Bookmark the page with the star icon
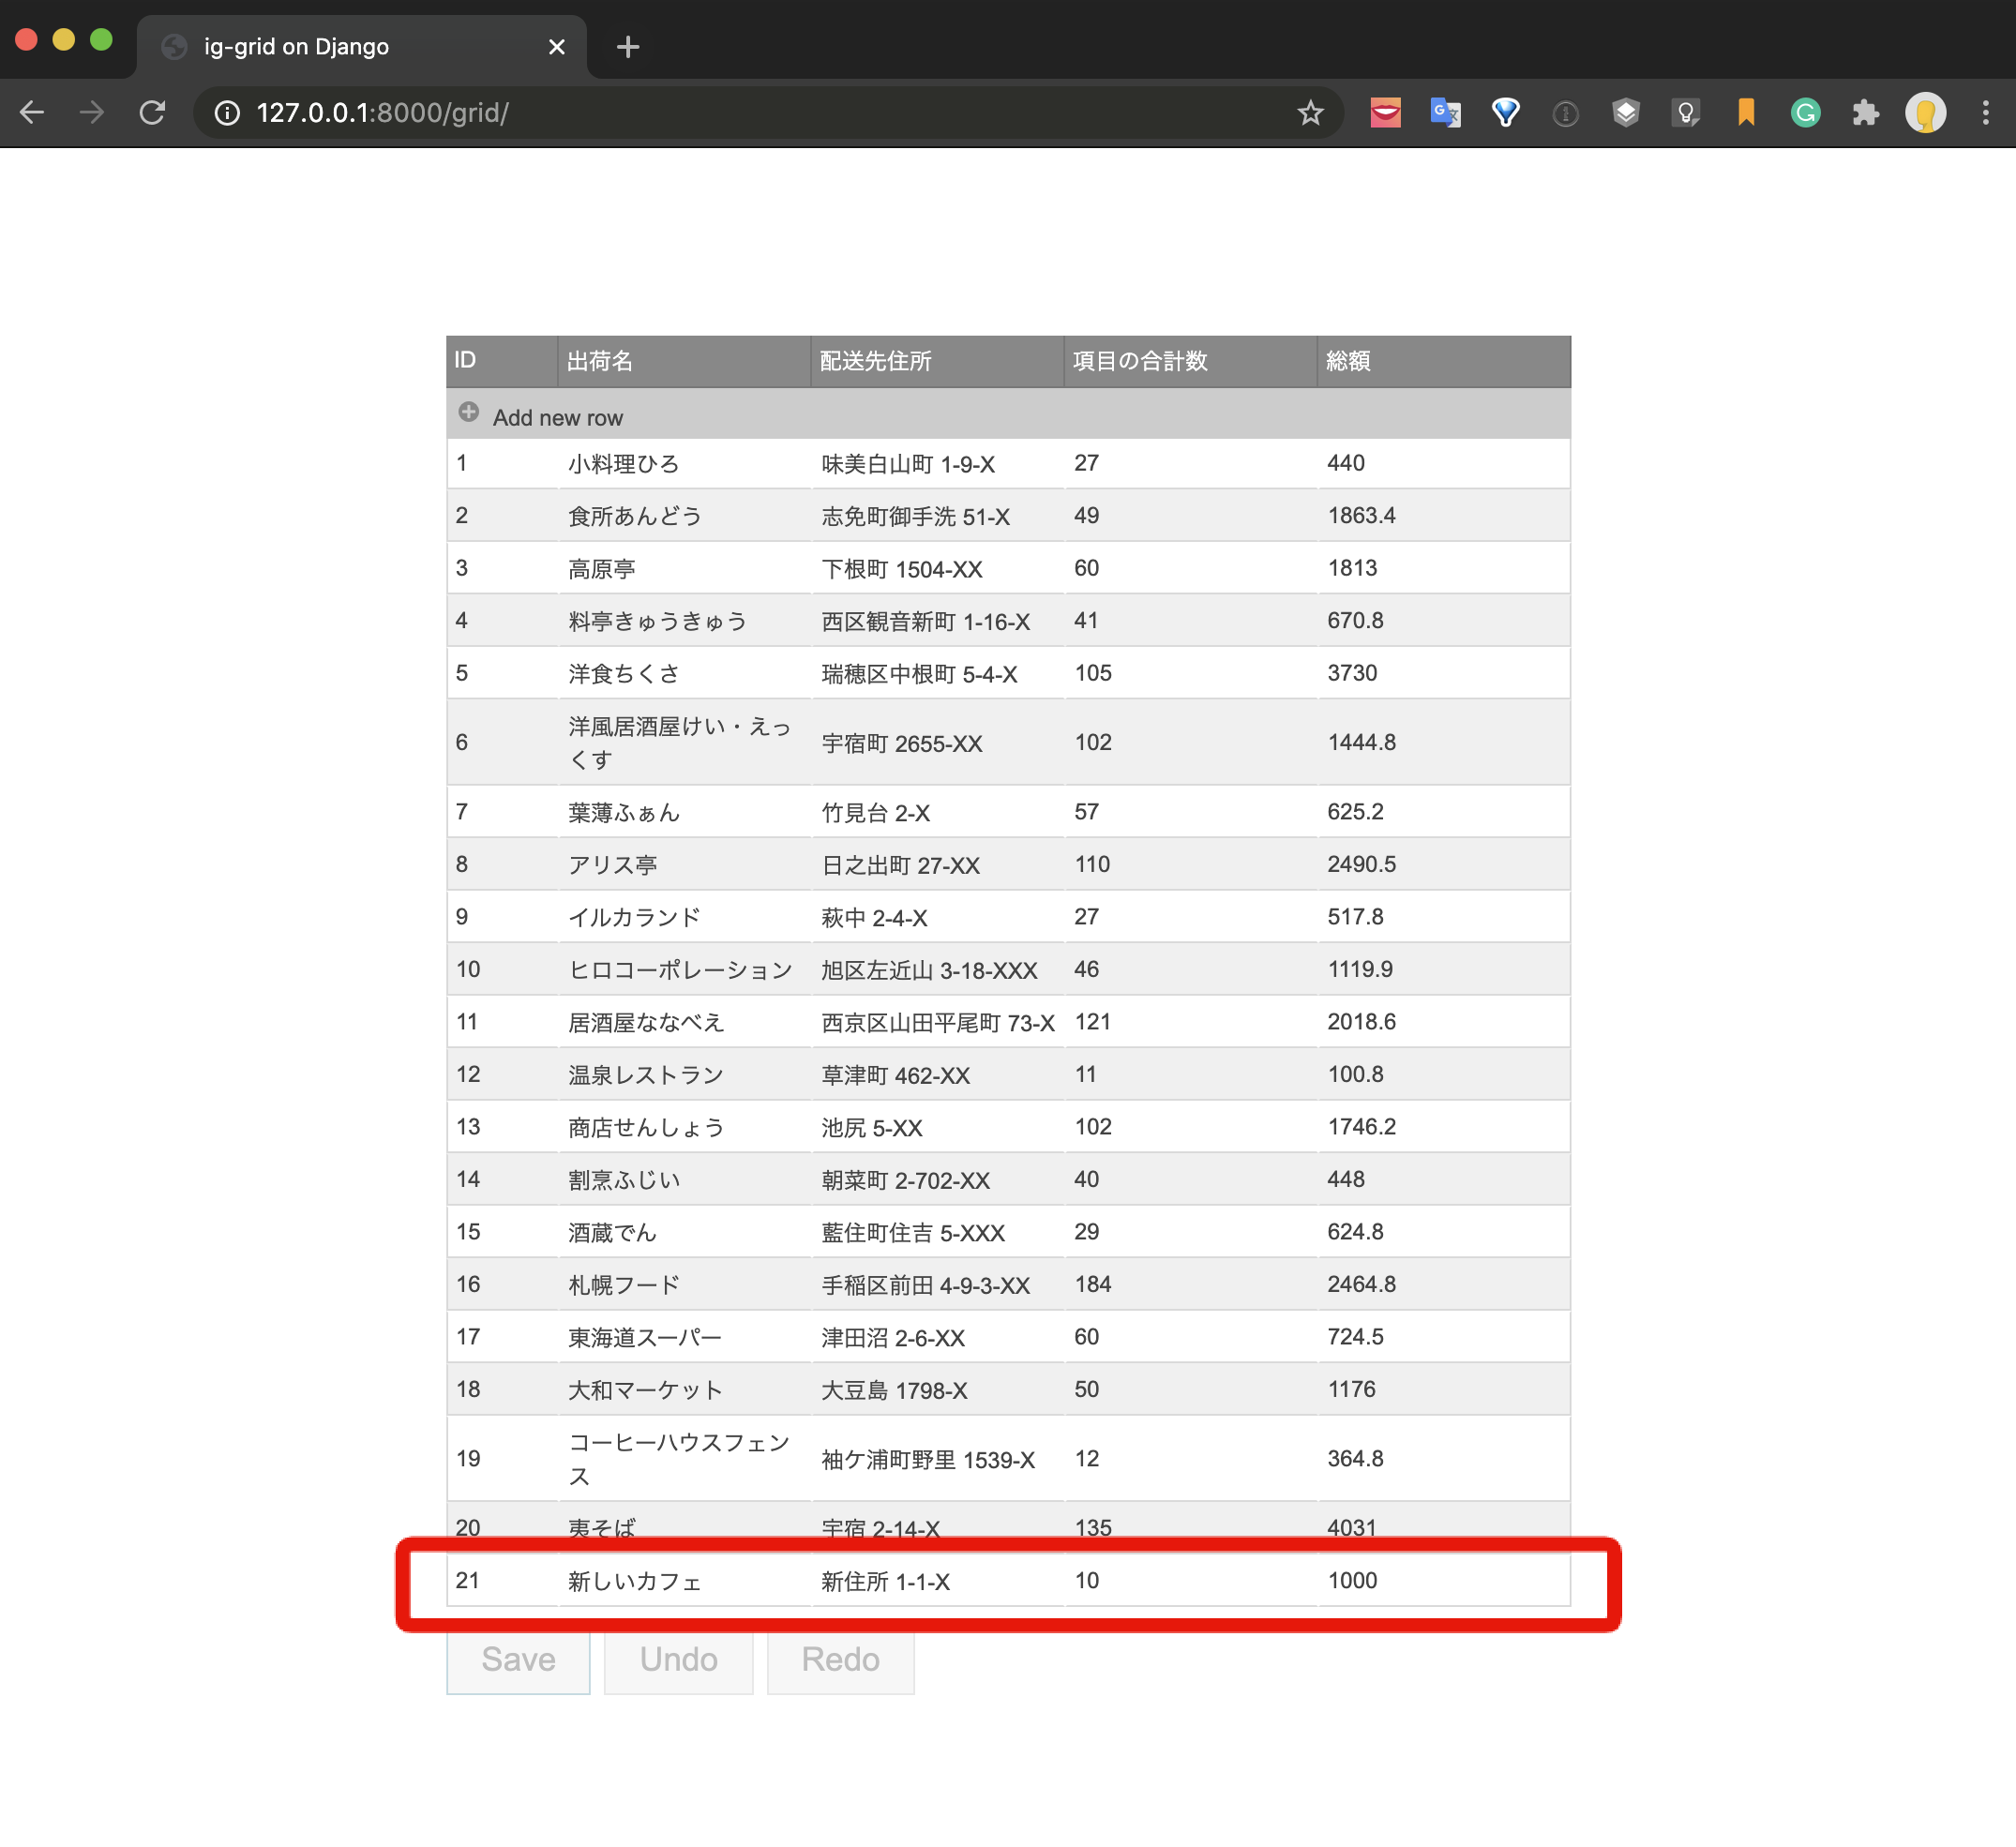This screenshot has height=1847, width=2016. tap(1310, 113)
